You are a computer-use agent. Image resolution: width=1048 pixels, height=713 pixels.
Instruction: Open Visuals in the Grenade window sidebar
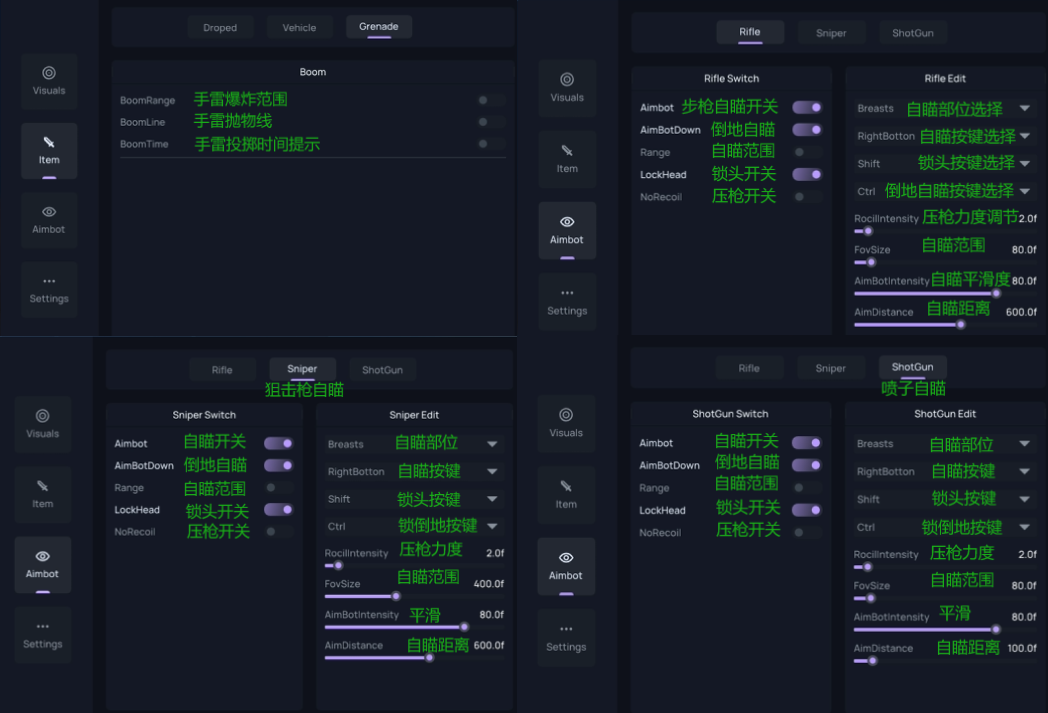coord(48,81)
